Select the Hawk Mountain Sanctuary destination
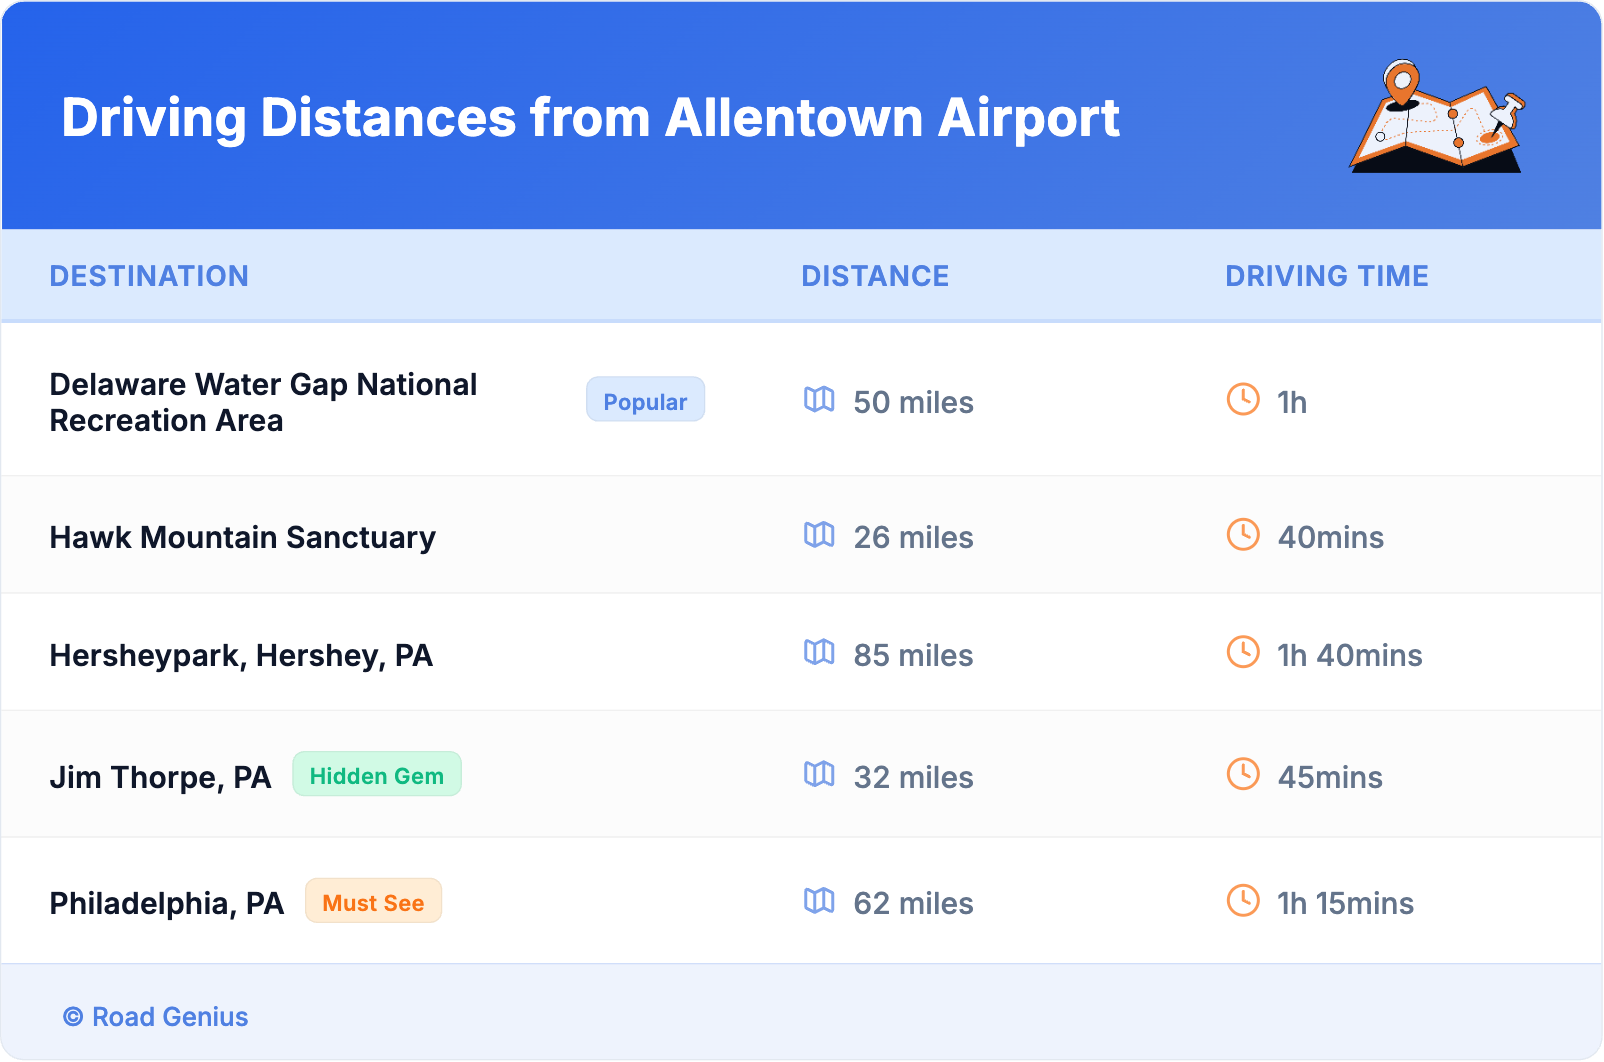This screenshot has height=1062, width=1604. [243, 538]
